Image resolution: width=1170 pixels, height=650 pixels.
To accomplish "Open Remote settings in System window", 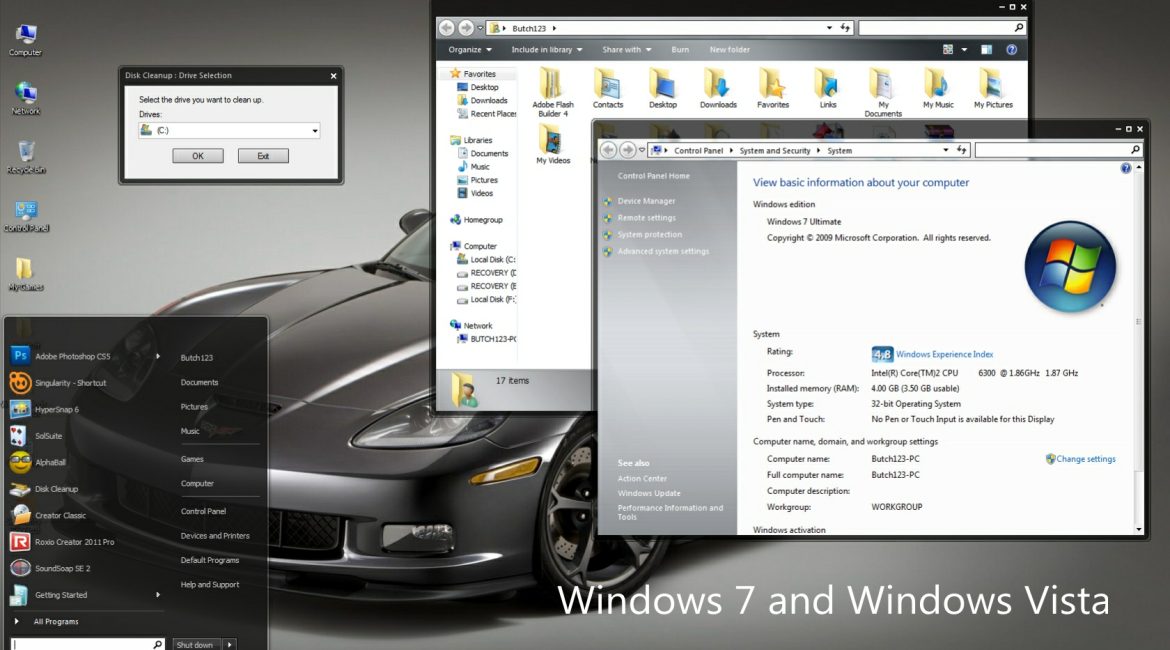I will (646, 218).
